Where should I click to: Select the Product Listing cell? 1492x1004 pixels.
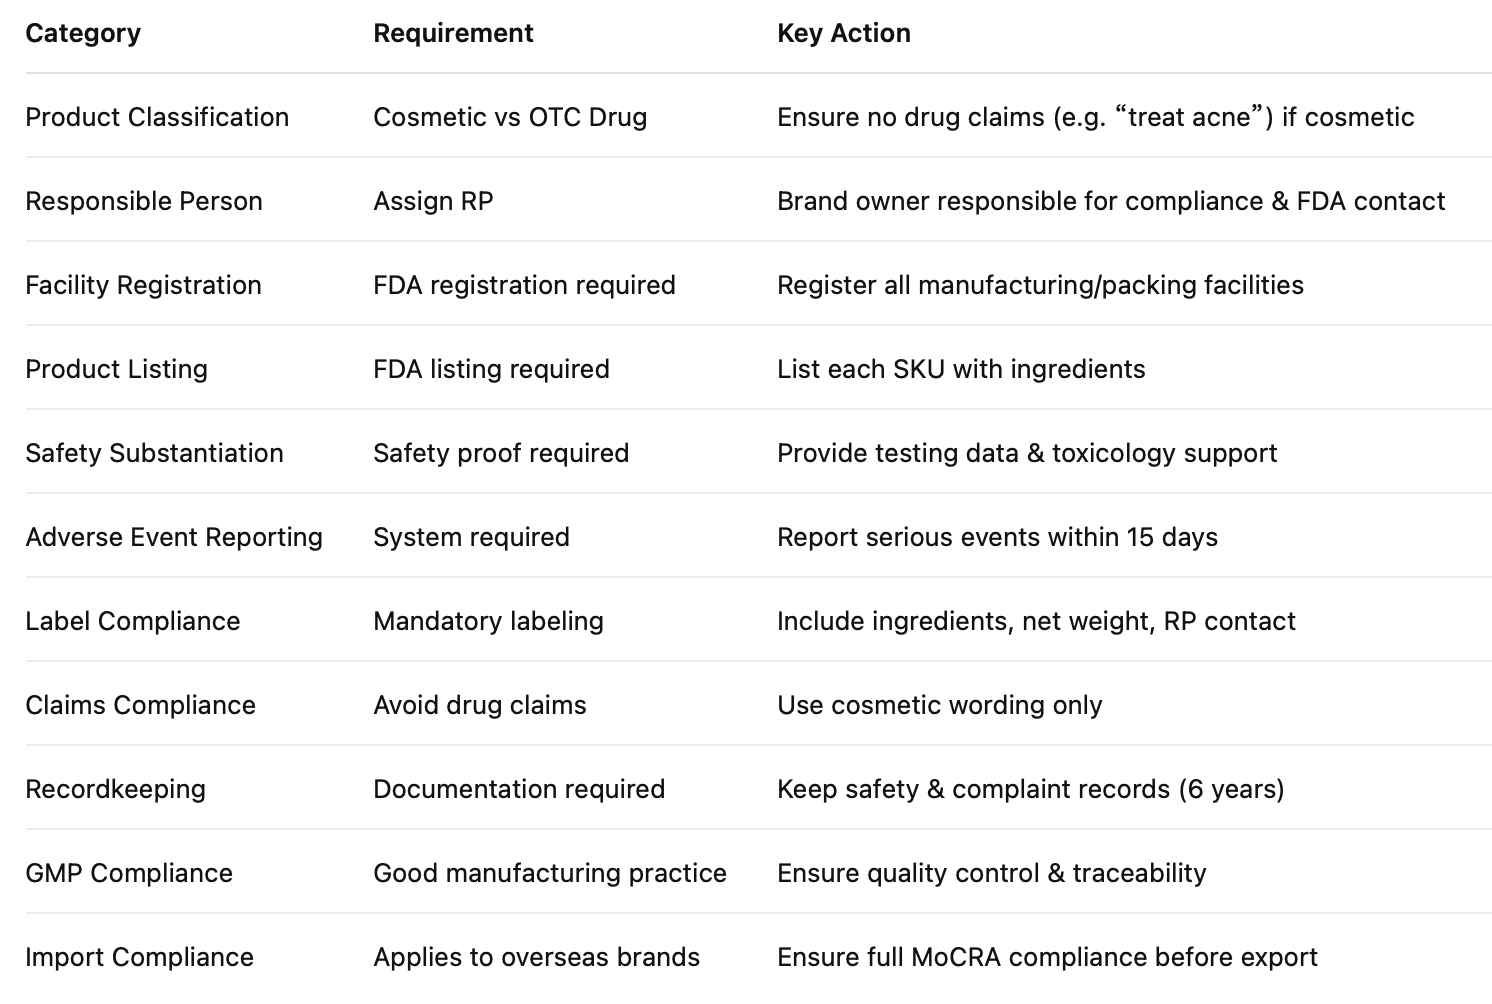coord(116,369)
